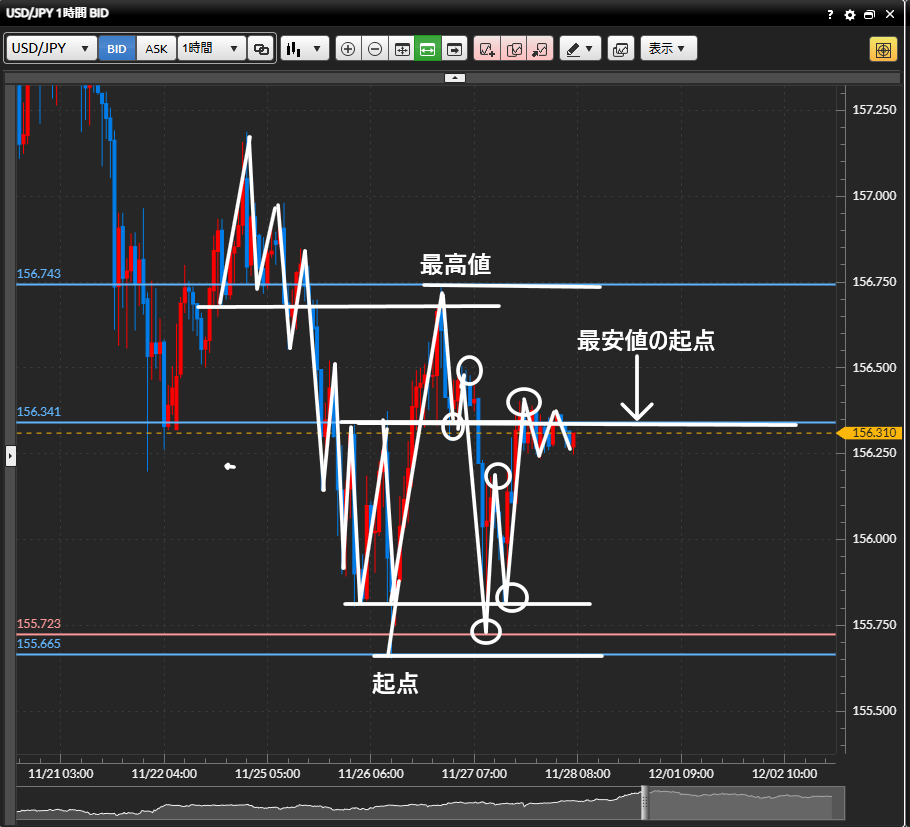
Task: Click the fit-chart-to-window icon
Action: (x=402, y=49)
